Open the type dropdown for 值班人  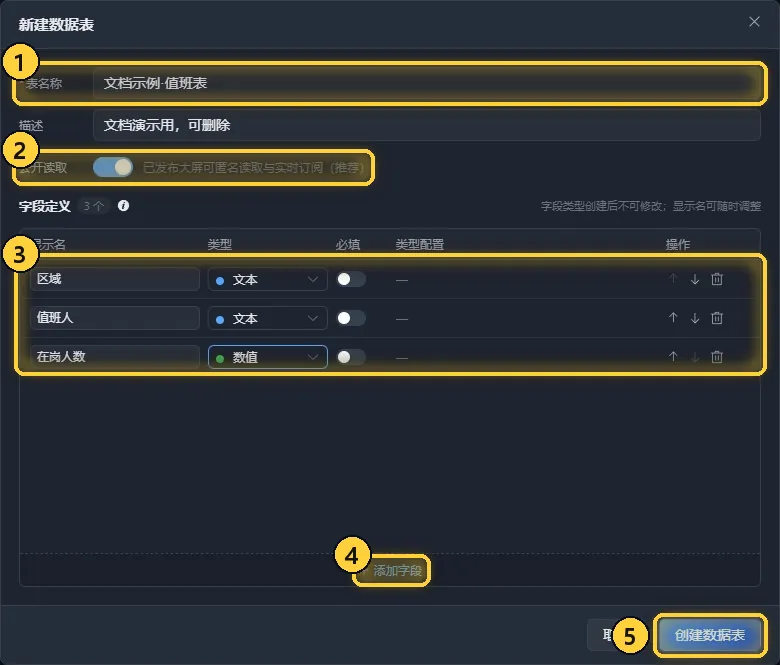[268, 318]
